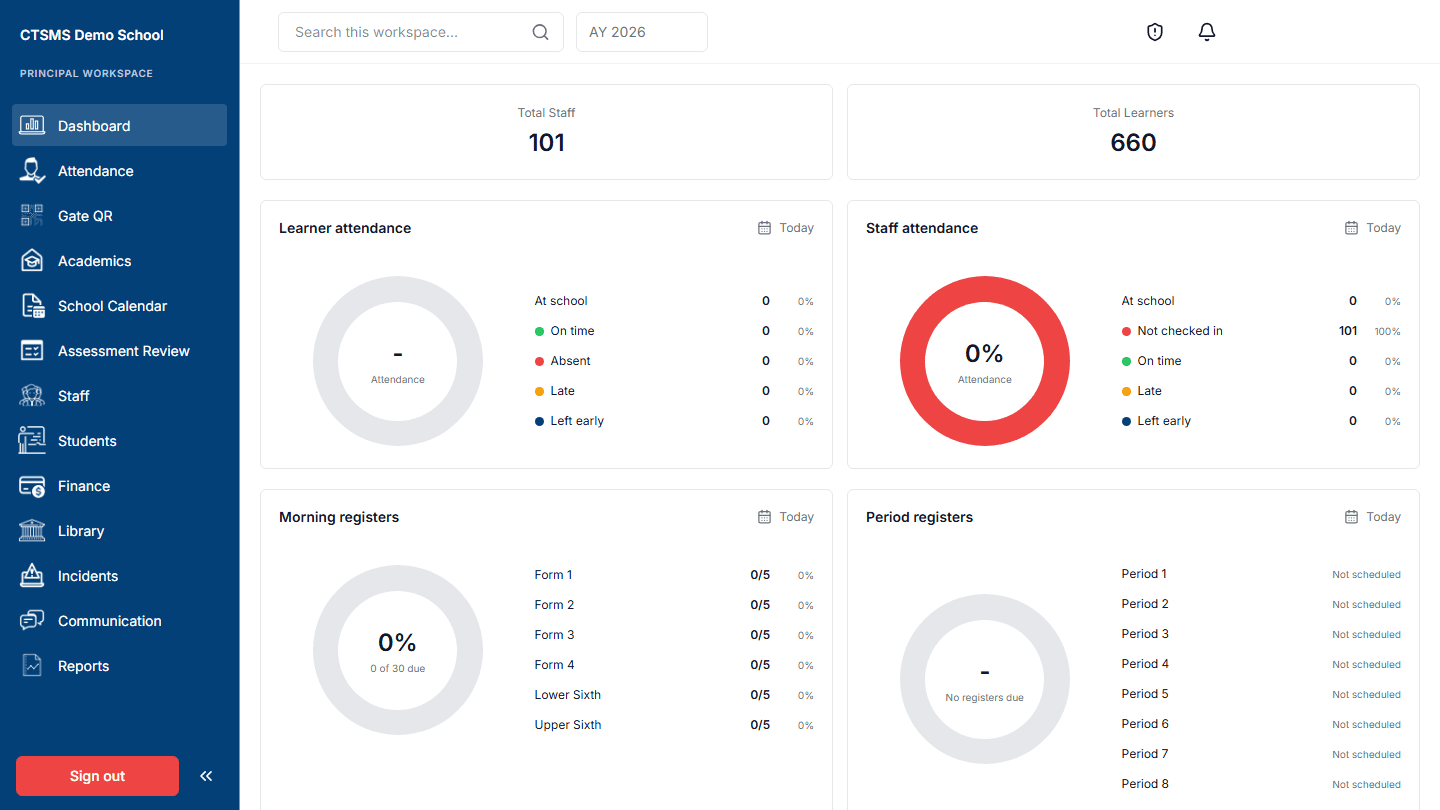1440x810 pixels.
Task: Click the Library building icon
Action: 32,530
